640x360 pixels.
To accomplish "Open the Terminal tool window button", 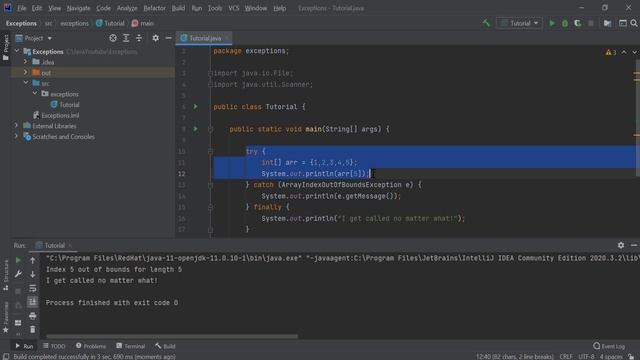I will (131, 346).
